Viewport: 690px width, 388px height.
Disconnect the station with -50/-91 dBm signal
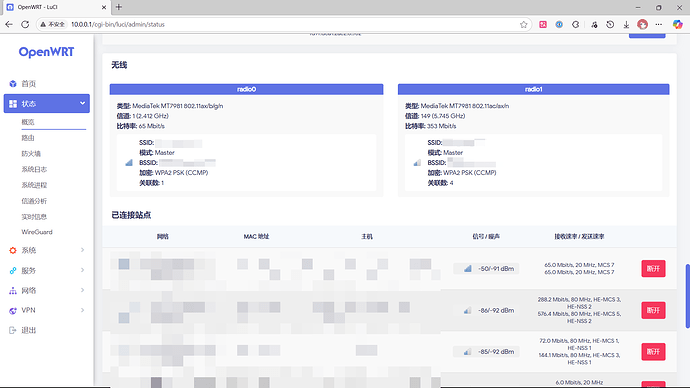point(653,268)
